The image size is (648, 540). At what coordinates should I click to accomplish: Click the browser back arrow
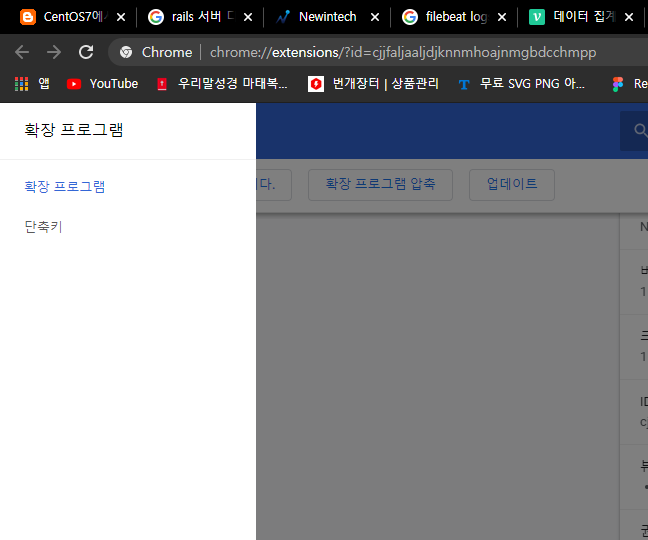pyautogui.click(x=22, y=52)
